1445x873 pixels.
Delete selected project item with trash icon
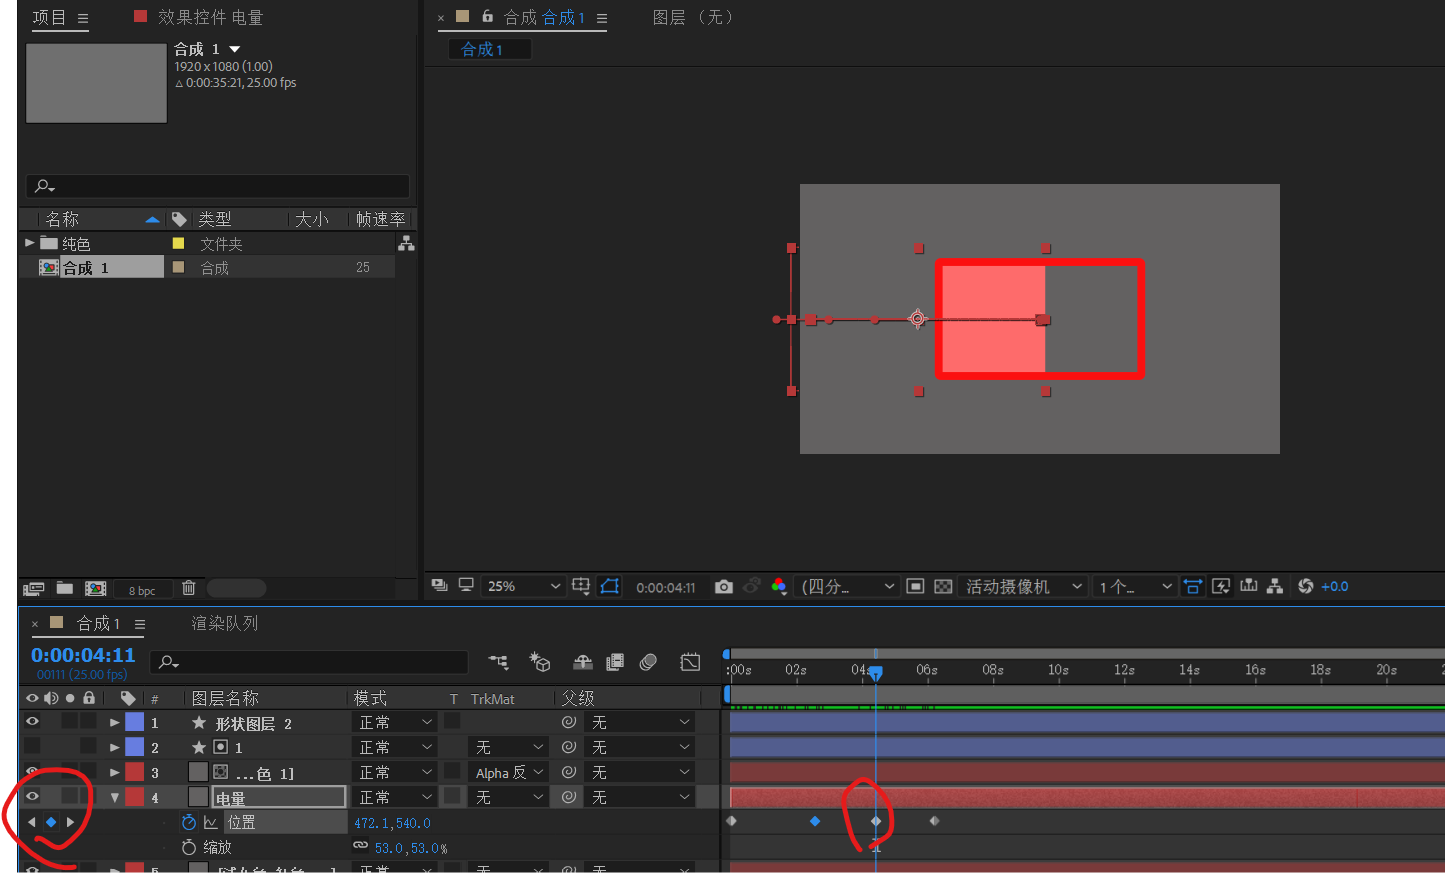coord(189,588)
